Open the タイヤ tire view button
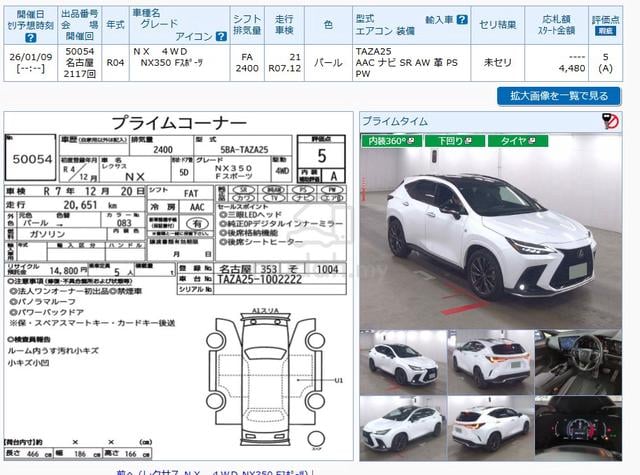This screenshot has width=640, height=475. click(x=518, y=141)
